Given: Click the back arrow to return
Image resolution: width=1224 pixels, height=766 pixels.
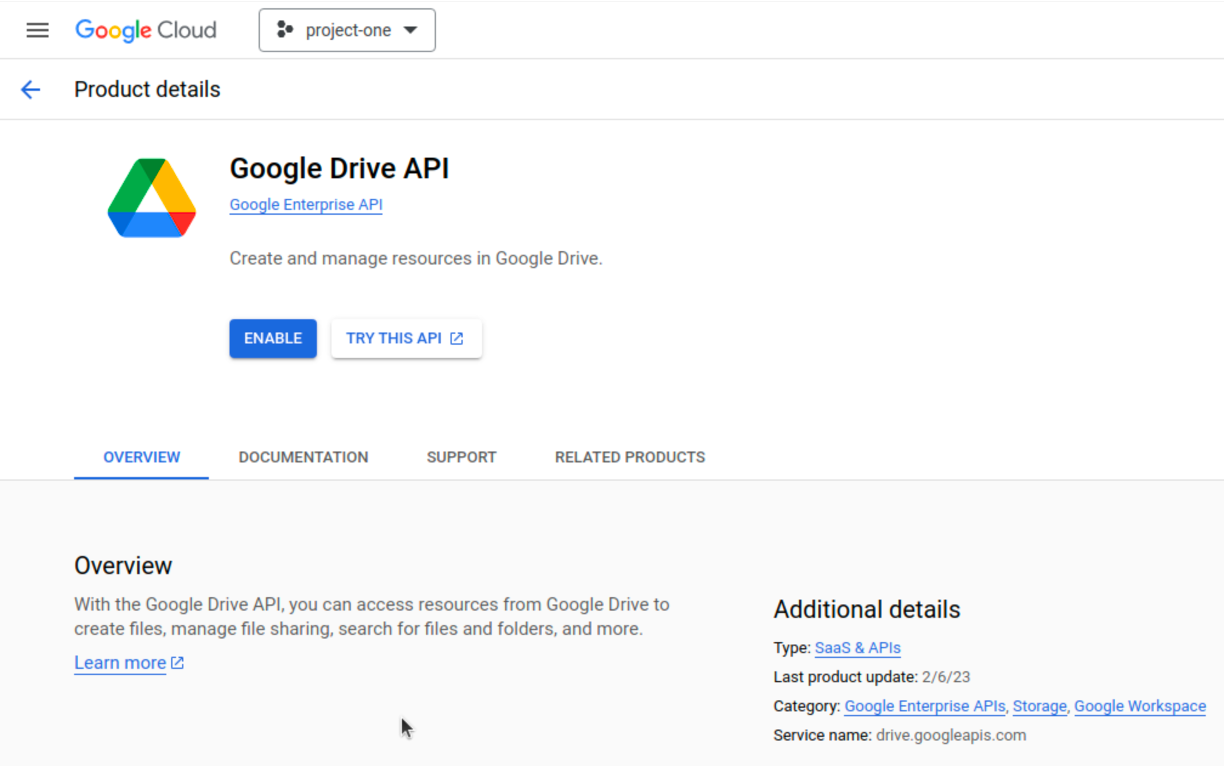Looking at the screenshot, I should tap(31, 89).
